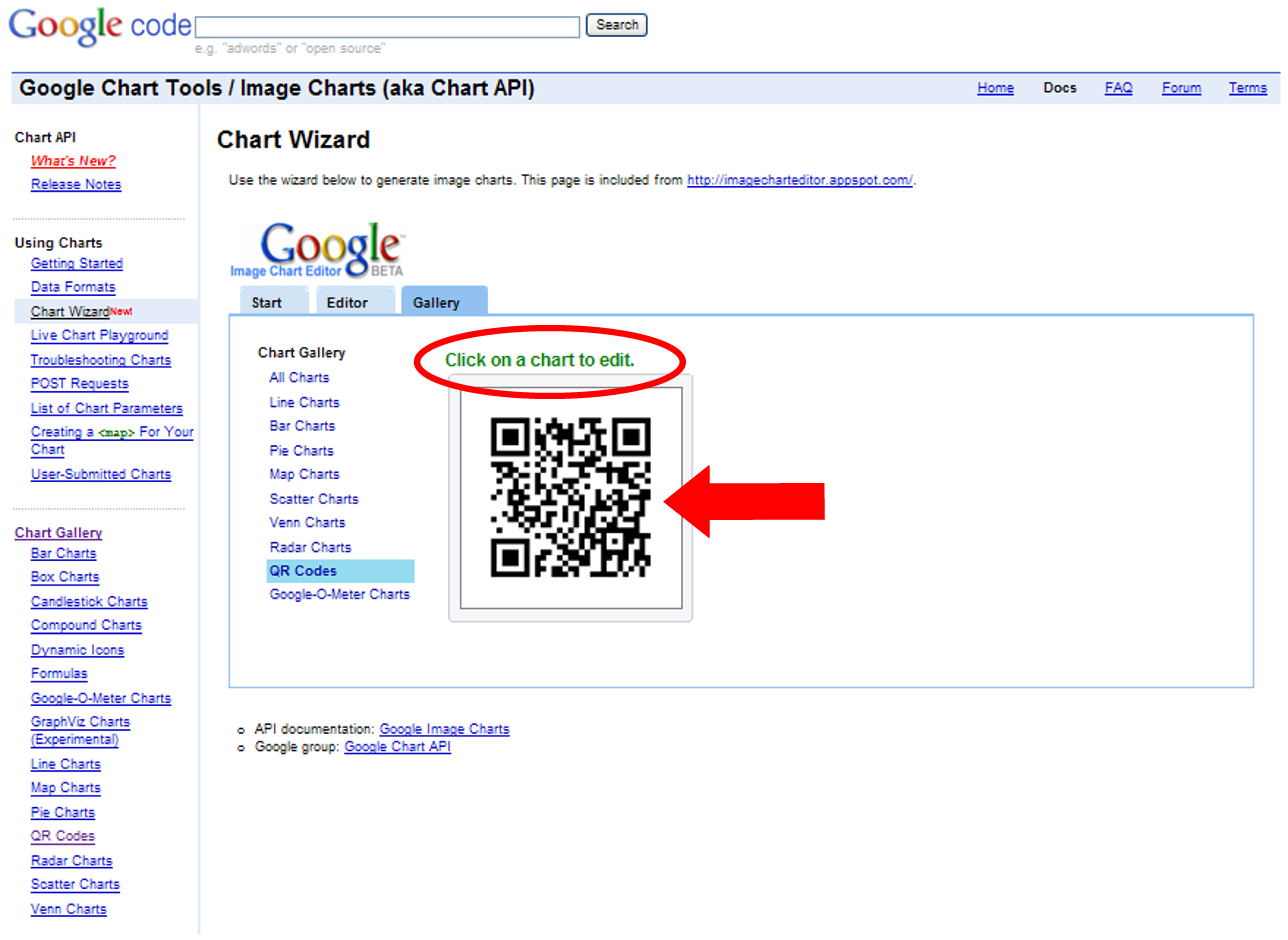Open the Terms header link
The width and height of the screenshot is (1288, 940).
coord(1247,88)
